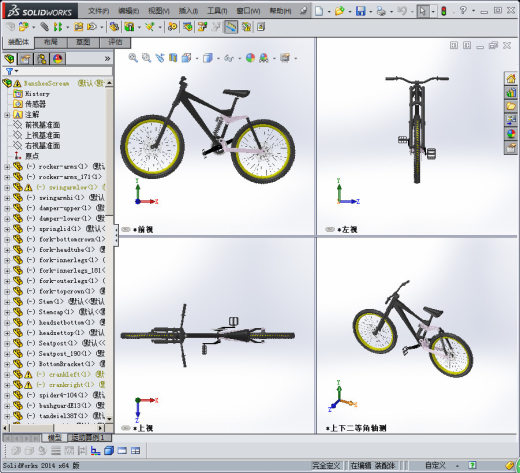Click the Save floppy disk icon
Screen dimensions: 520x473
point(360,11)
